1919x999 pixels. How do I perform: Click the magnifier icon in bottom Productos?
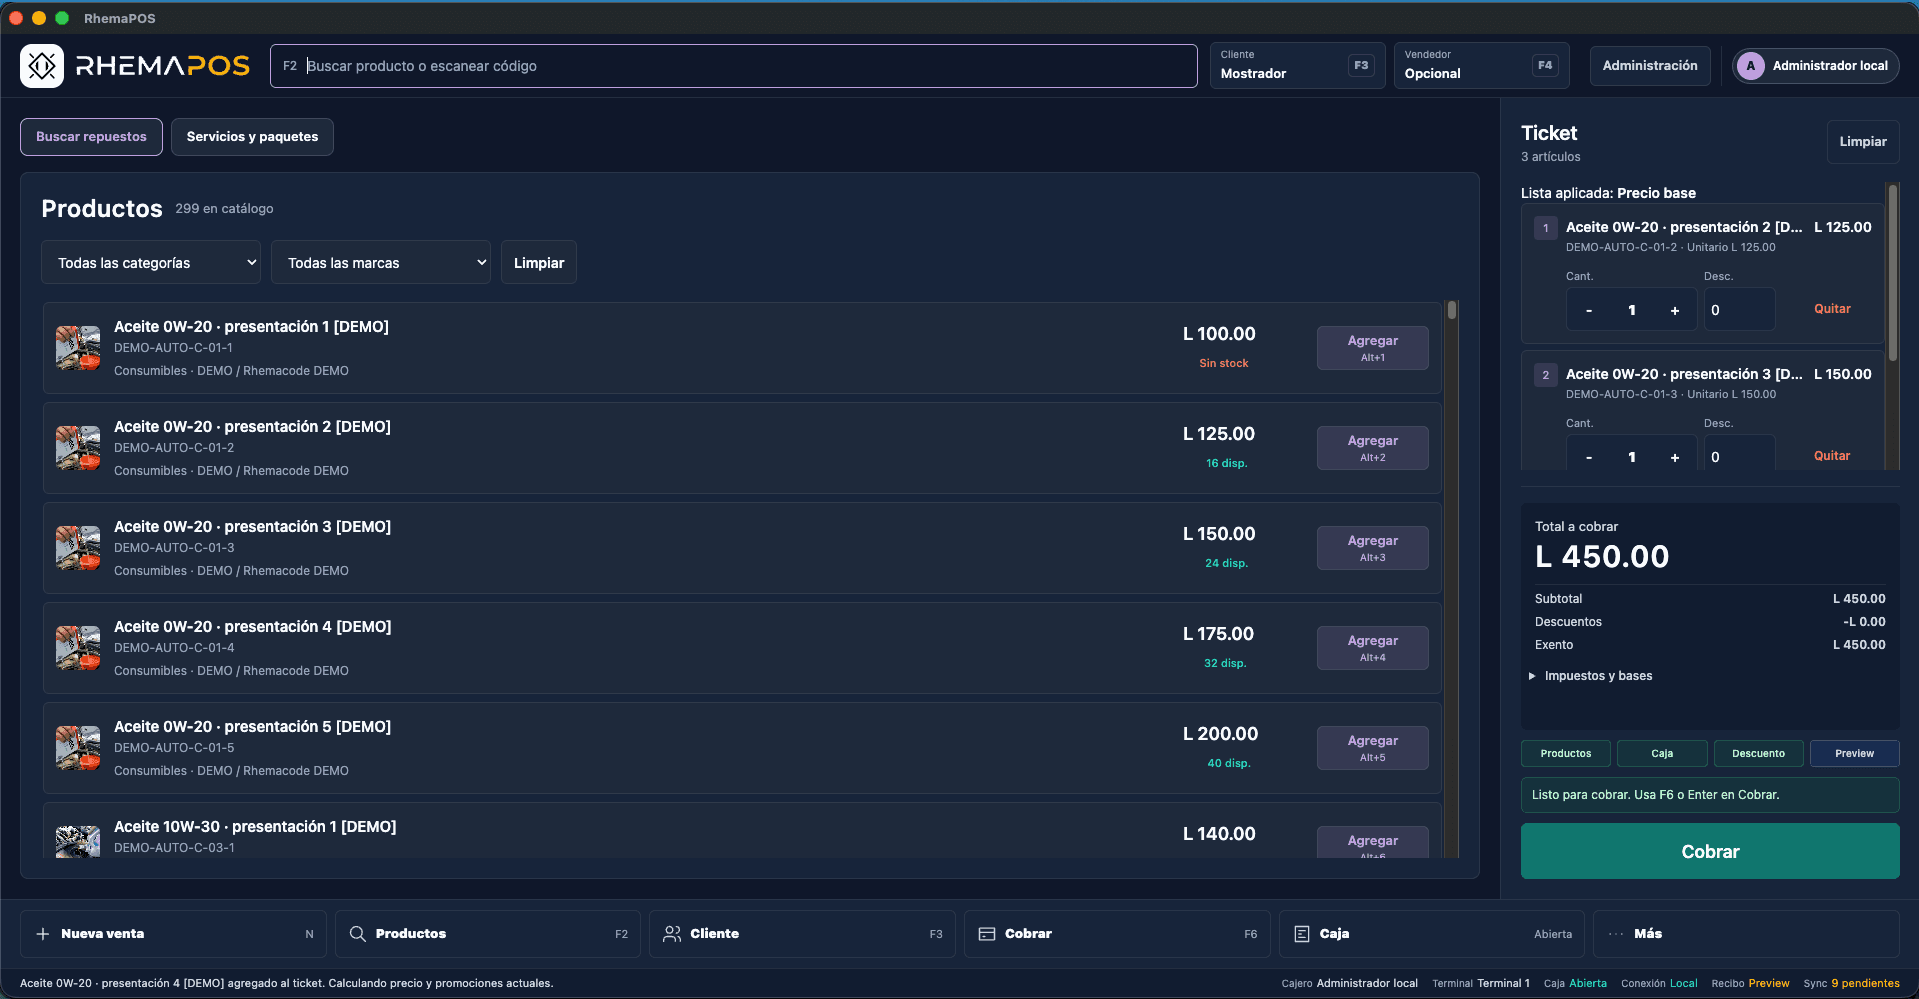(x=357, y=934)
